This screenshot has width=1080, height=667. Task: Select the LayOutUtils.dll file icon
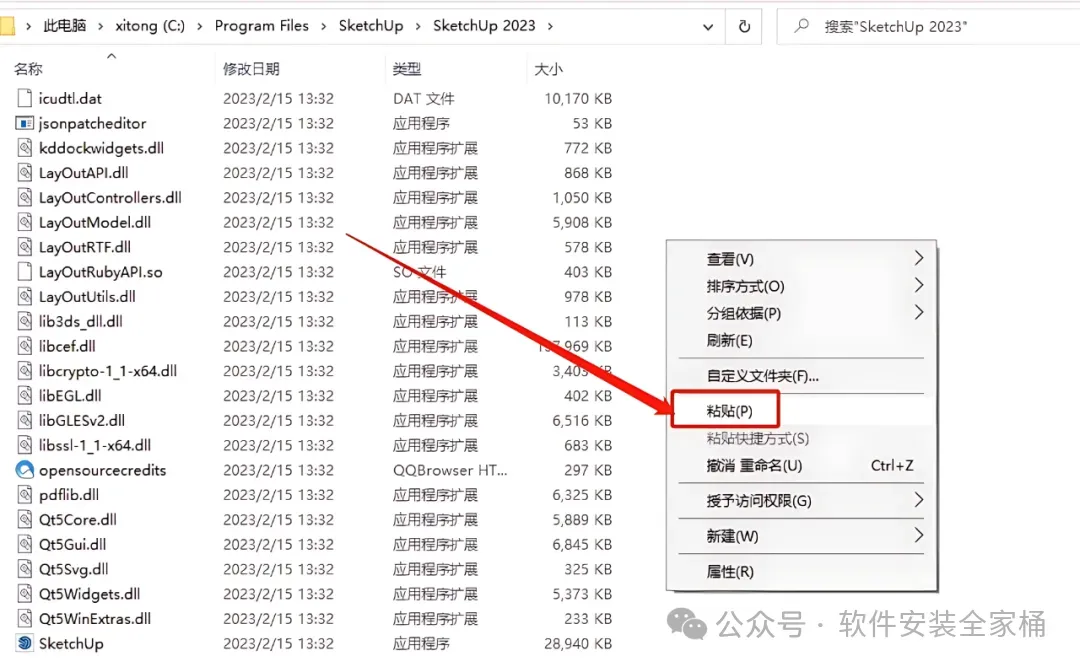tap(25, 297)
